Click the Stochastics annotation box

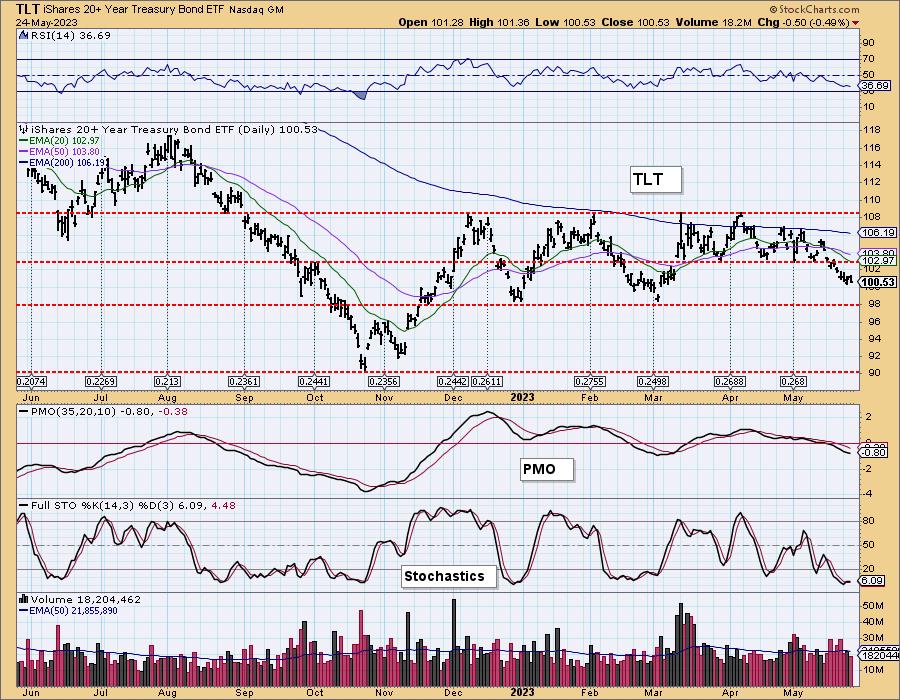click(x=448, y=576)
